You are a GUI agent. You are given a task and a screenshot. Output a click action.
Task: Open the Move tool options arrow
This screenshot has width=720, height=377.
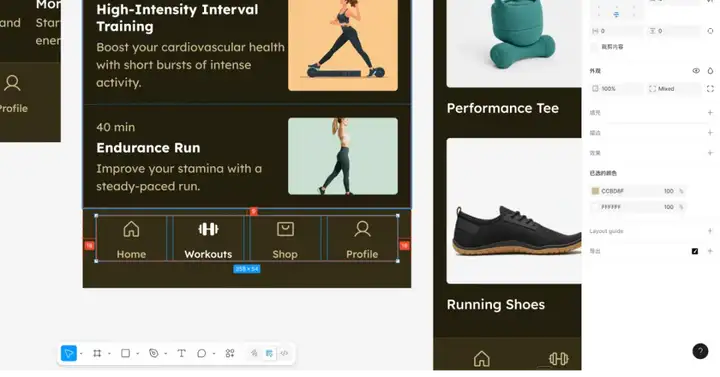(81, 354)
